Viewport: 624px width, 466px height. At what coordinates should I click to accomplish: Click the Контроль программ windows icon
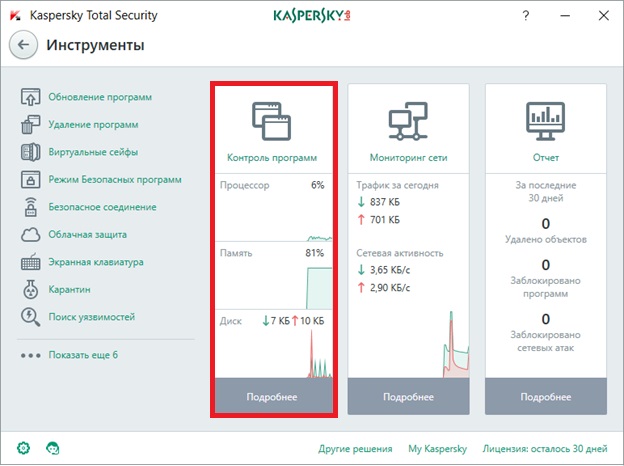(271, 121)
